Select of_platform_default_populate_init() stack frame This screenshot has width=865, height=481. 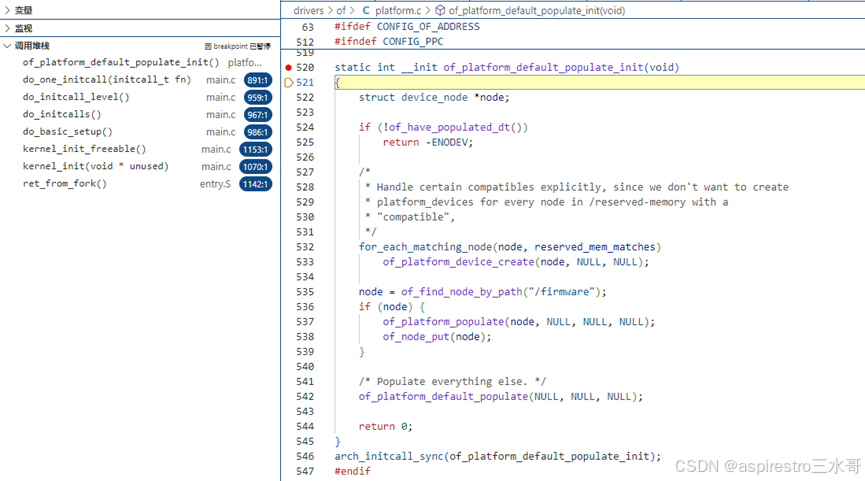coord(140,62)
